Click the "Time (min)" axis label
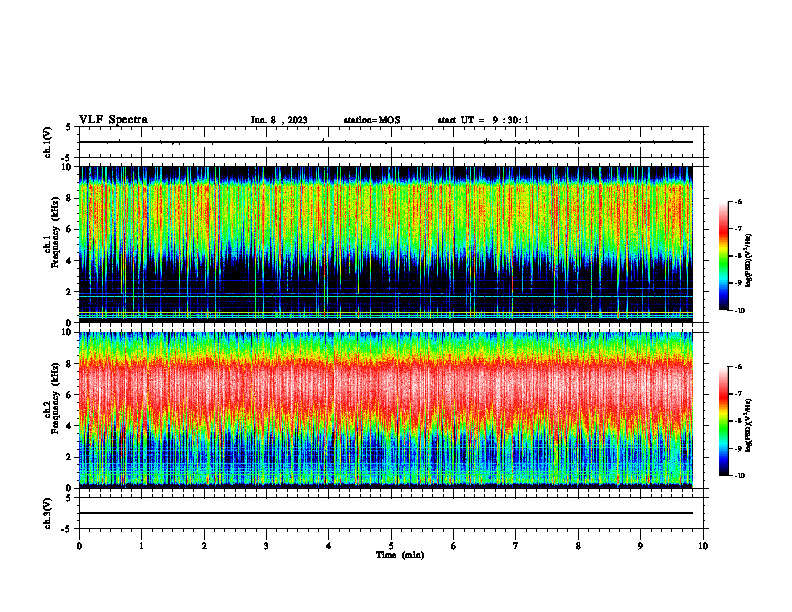The width and height of the screenshot is (792, 612). tap(400, 555)
